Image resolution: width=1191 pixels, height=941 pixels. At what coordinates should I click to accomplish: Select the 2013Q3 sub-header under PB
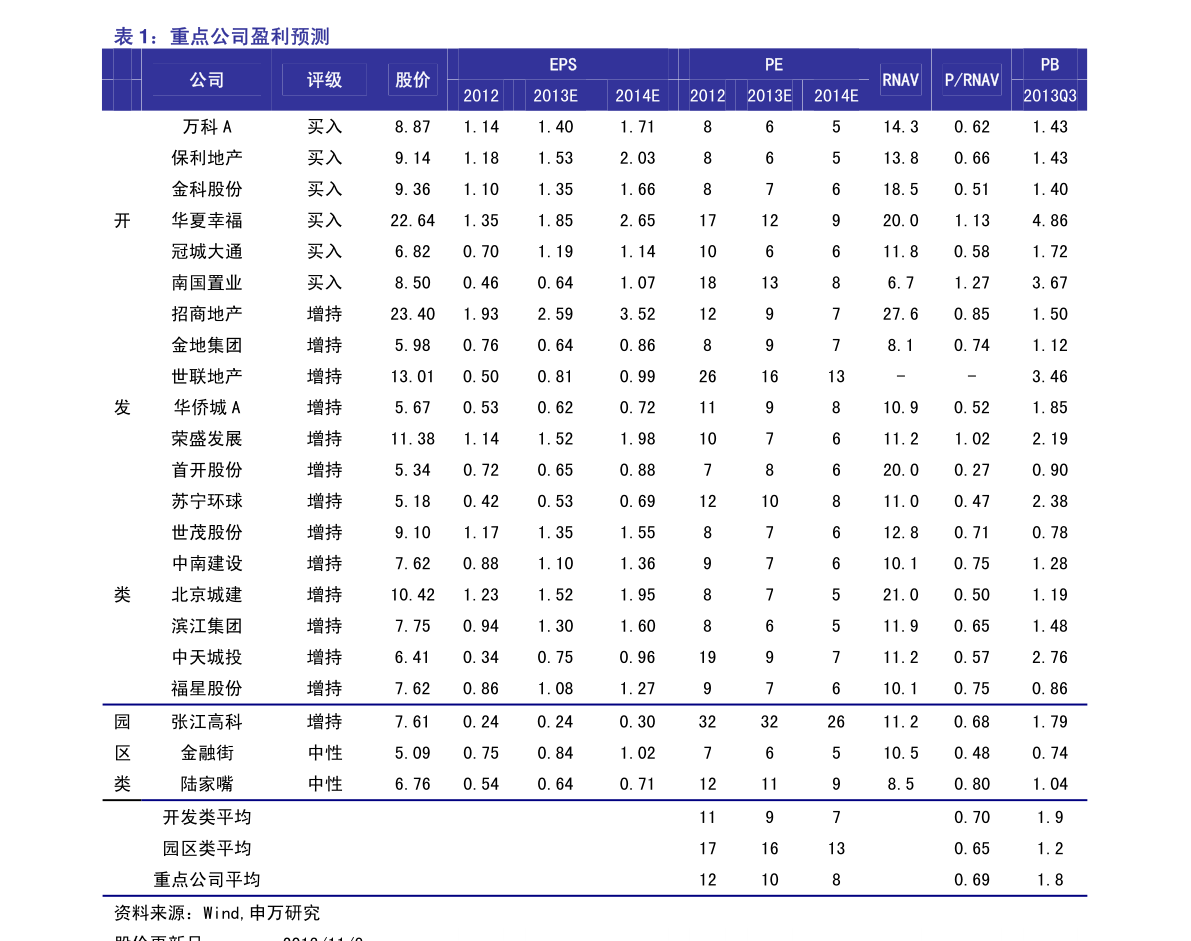[1049, 96]
